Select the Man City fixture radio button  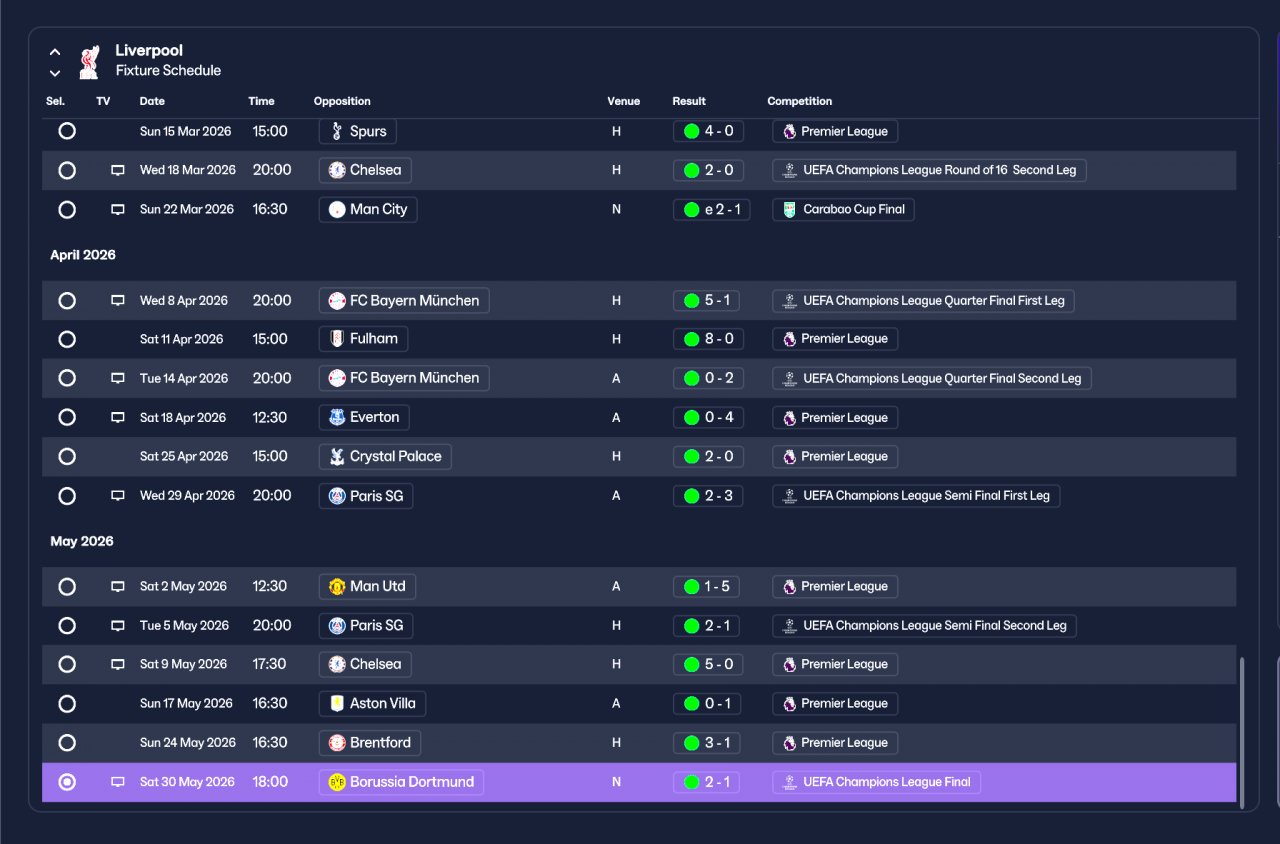click(x=67, y=210)
